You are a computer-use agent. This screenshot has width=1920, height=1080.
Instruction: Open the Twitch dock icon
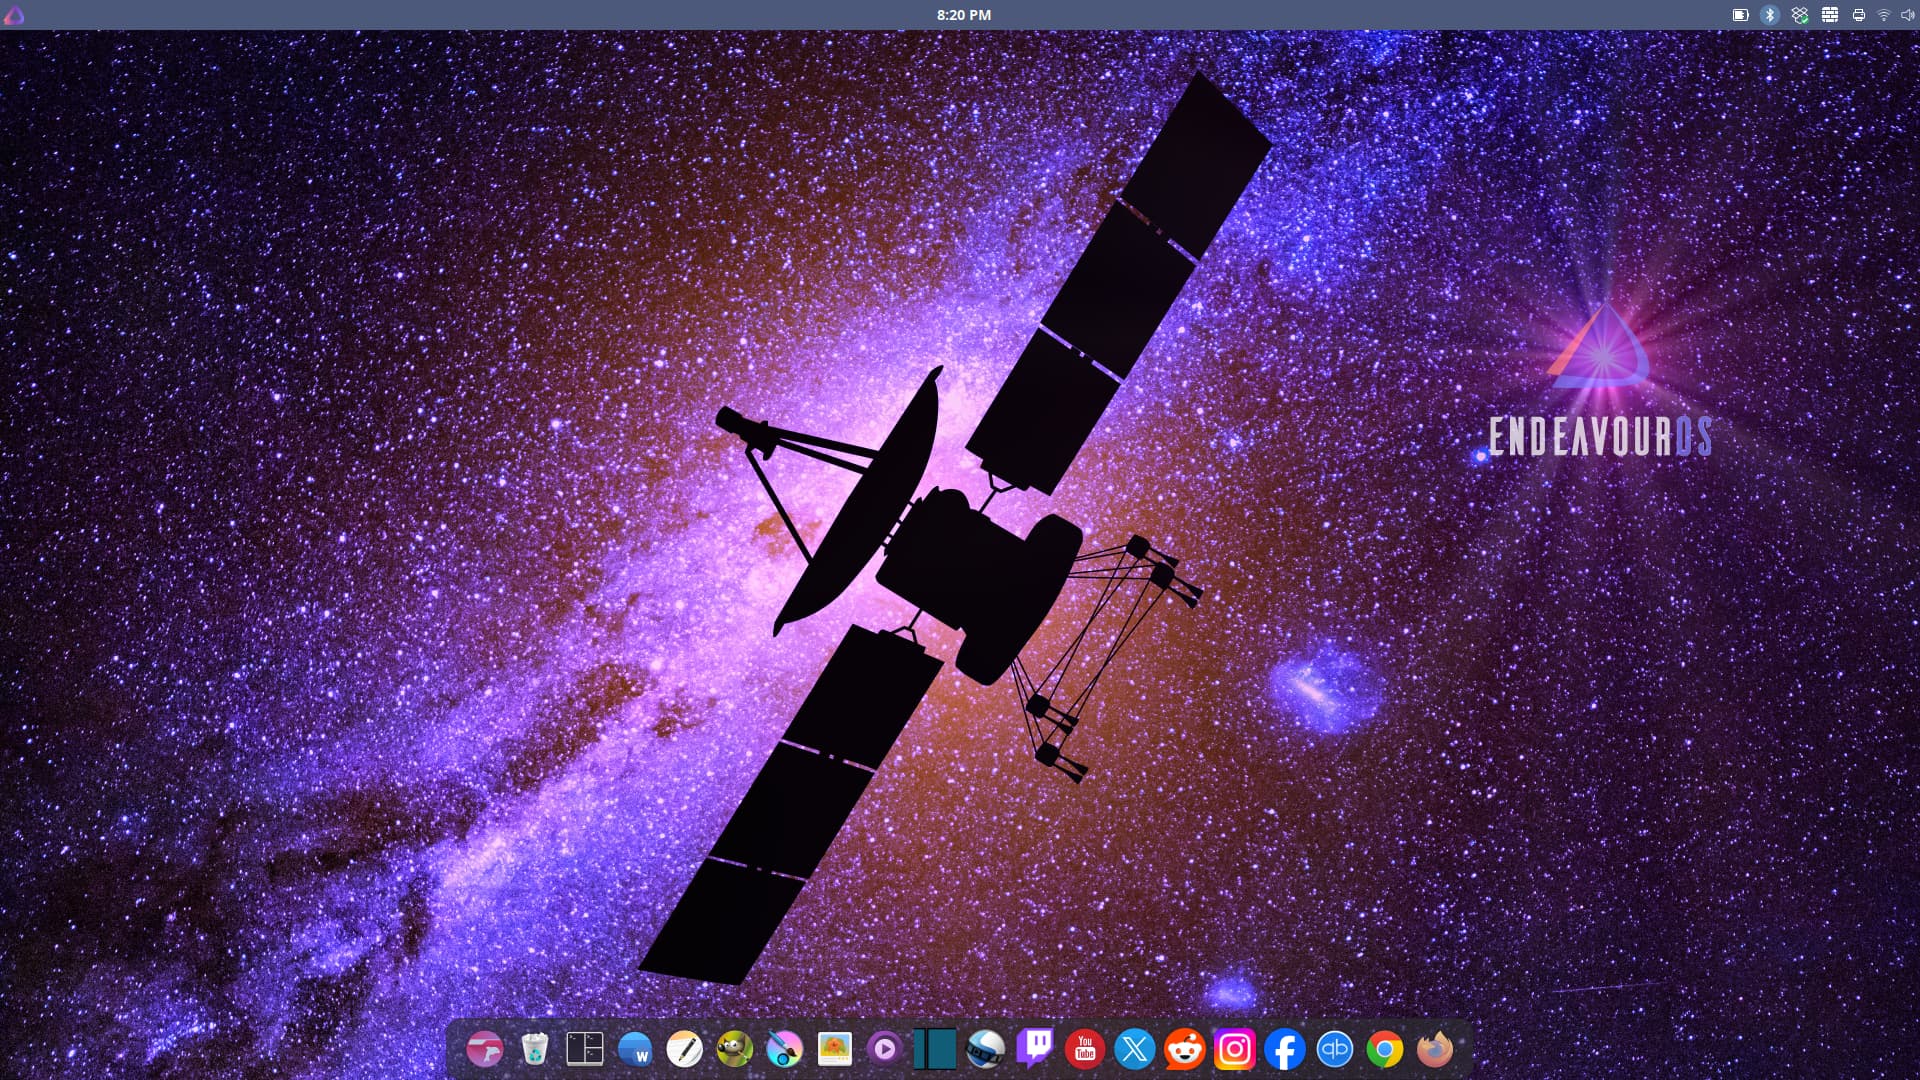pos(1035,1049)
